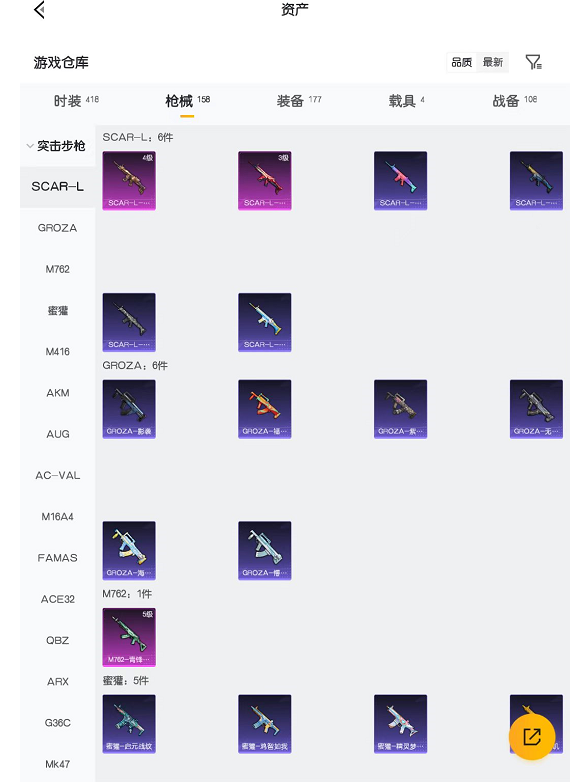Sort by 品质 quality toggle
Screen dimensions: 578x782
pyautogui.click(x=461, y=62)
